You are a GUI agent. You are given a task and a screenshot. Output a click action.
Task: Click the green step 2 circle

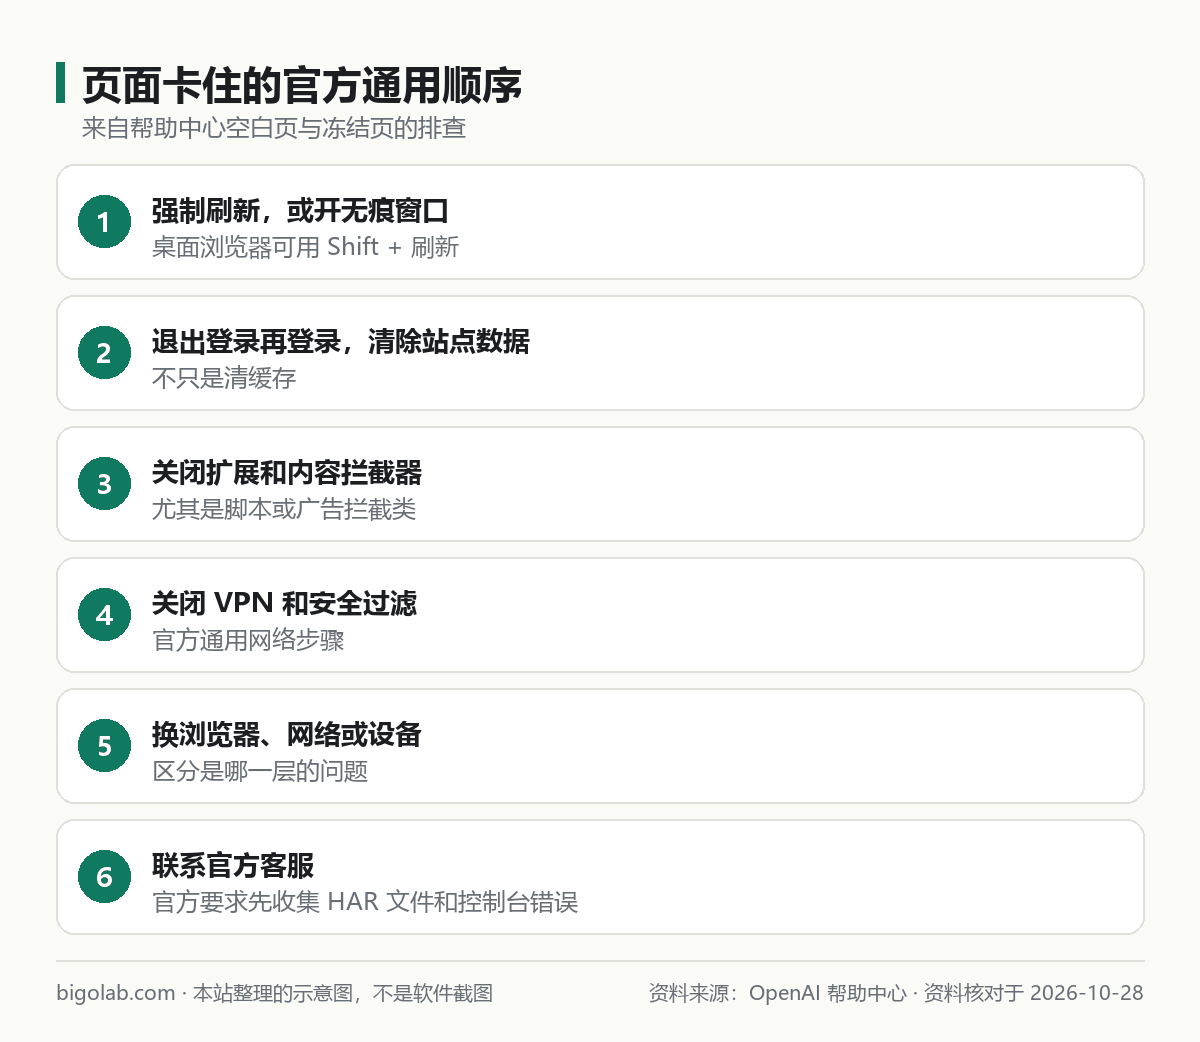(104, 353)
